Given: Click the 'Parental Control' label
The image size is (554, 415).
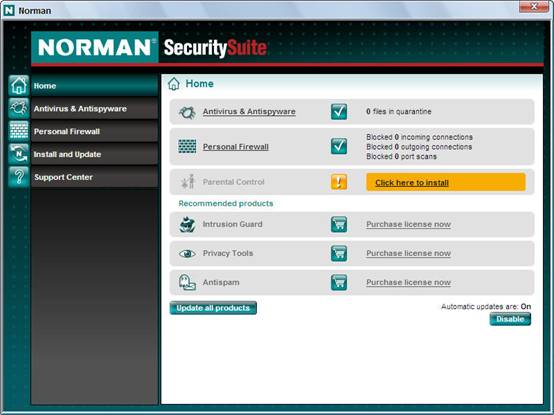Looking at the screenshot, I should [234, 182].
